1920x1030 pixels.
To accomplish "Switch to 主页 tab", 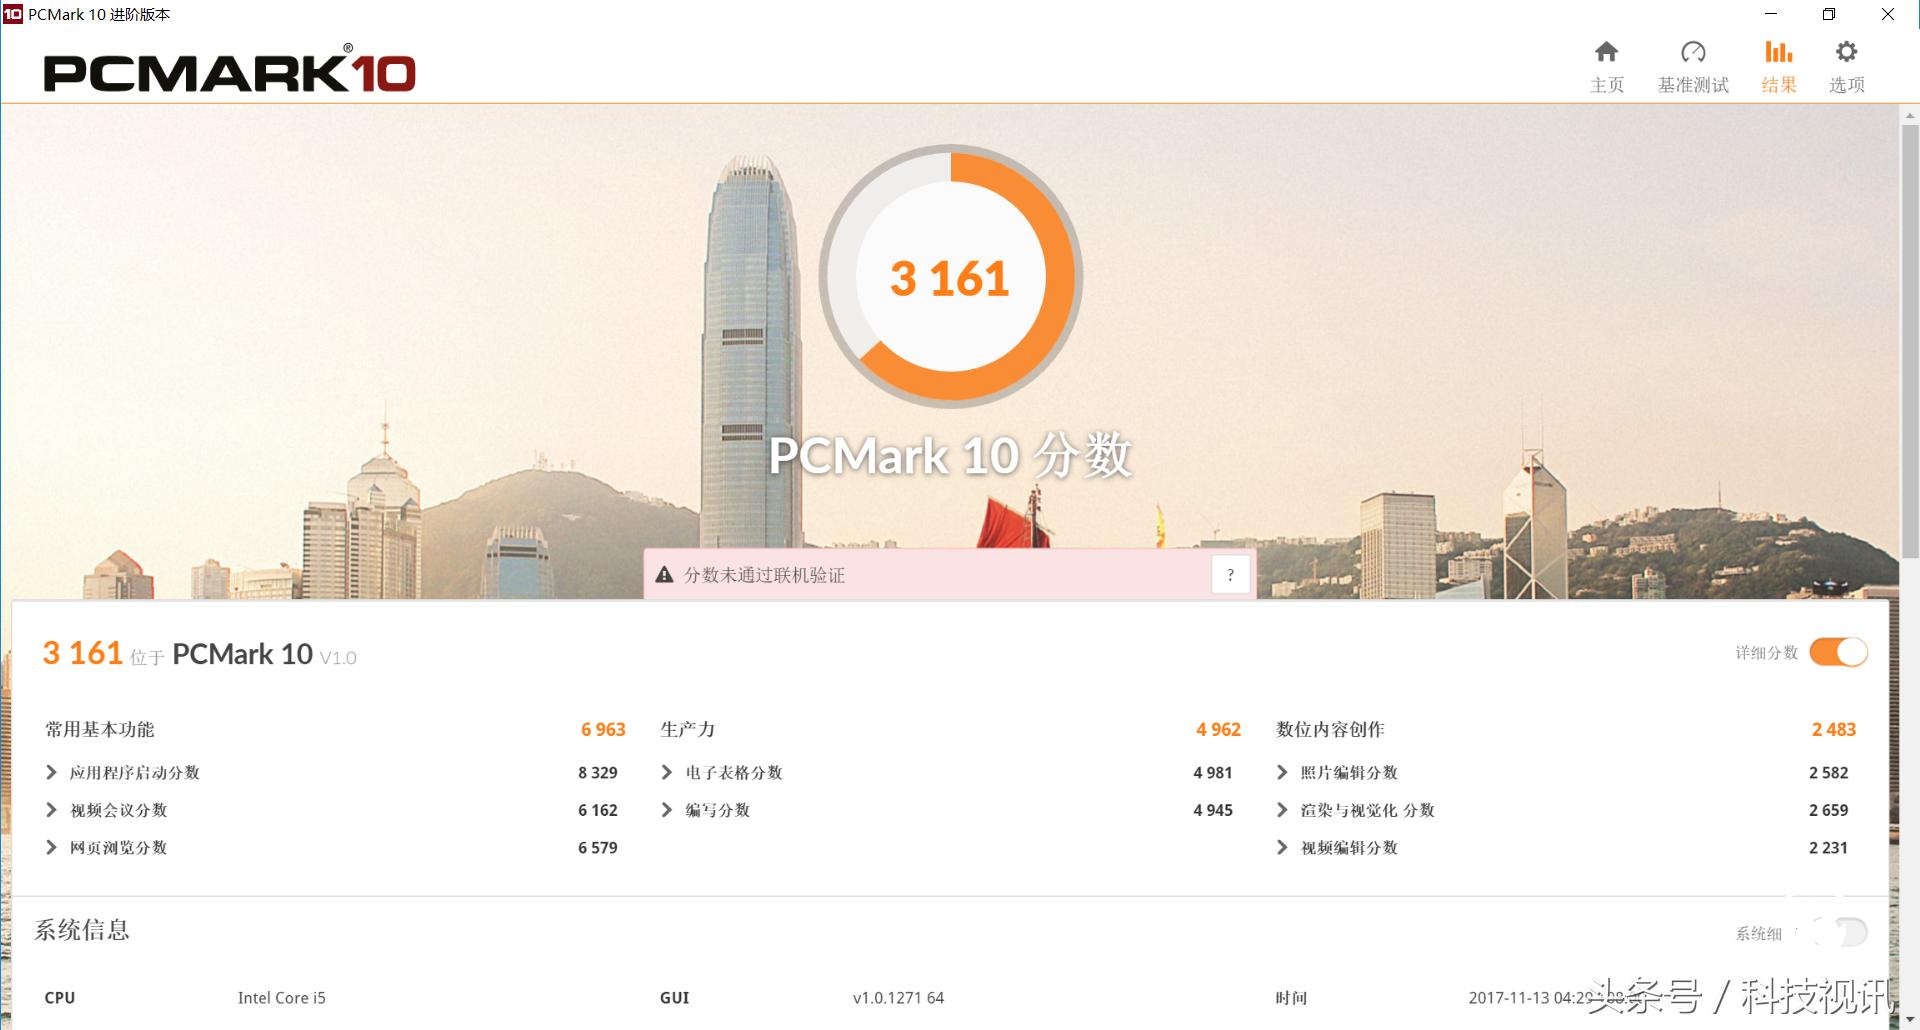I will coord(1606,65).
